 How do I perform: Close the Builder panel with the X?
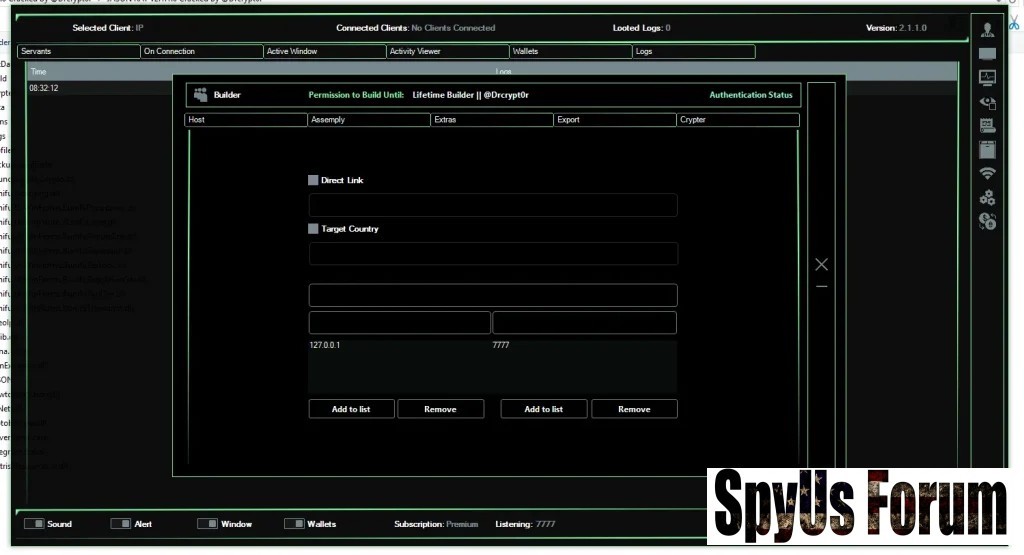[821, 264]
